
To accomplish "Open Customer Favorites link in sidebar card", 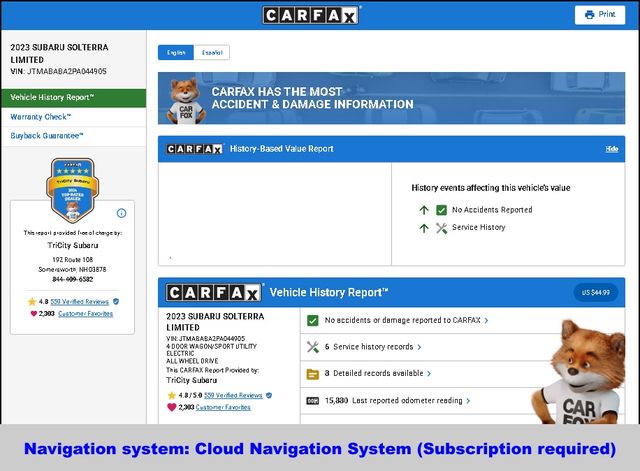I will (x=85, y=313).
